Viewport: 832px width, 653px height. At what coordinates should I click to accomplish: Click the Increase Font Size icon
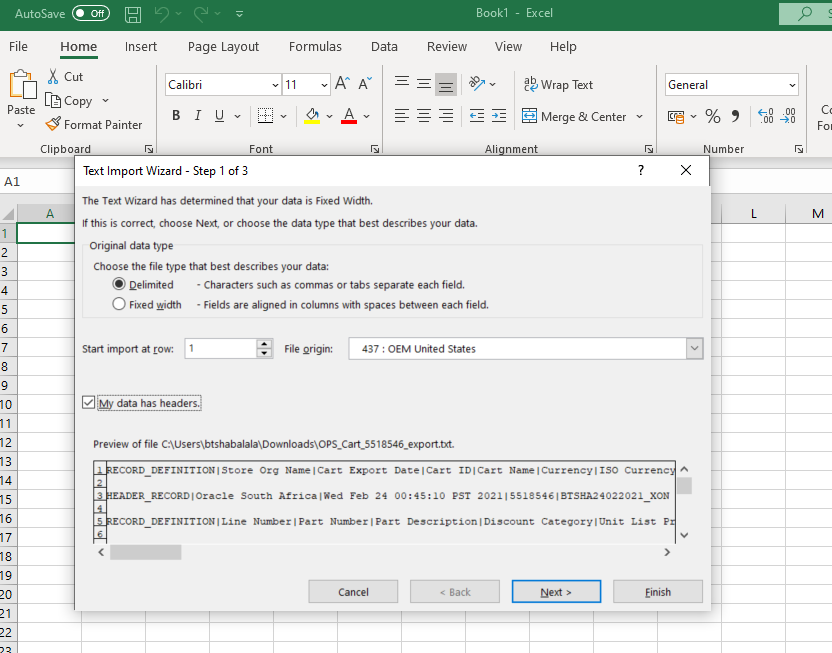pyautogui.click(x=342, y=85)
